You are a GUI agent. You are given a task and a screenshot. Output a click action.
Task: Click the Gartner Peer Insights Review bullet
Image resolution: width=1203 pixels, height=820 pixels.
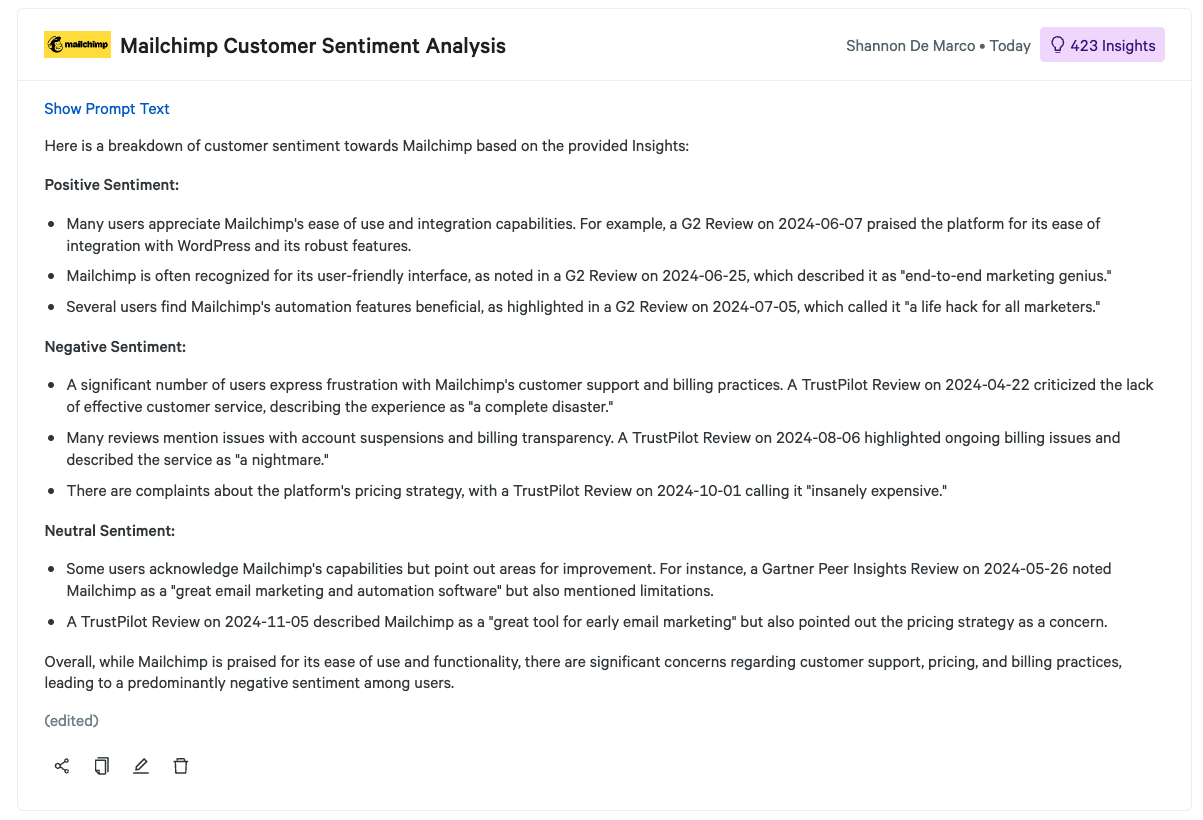click(588, 579)
